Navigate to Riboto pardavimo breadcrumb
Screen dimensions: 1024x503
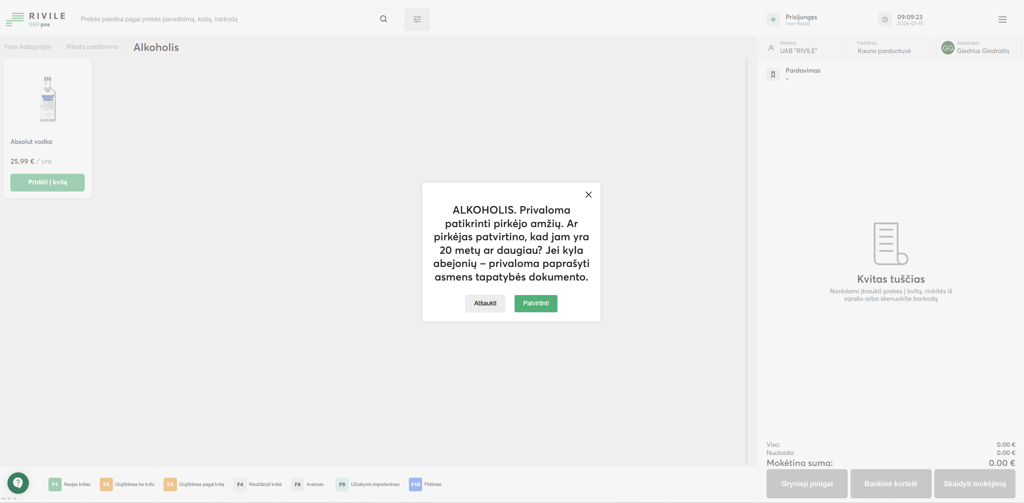click(x=92, y=47)
